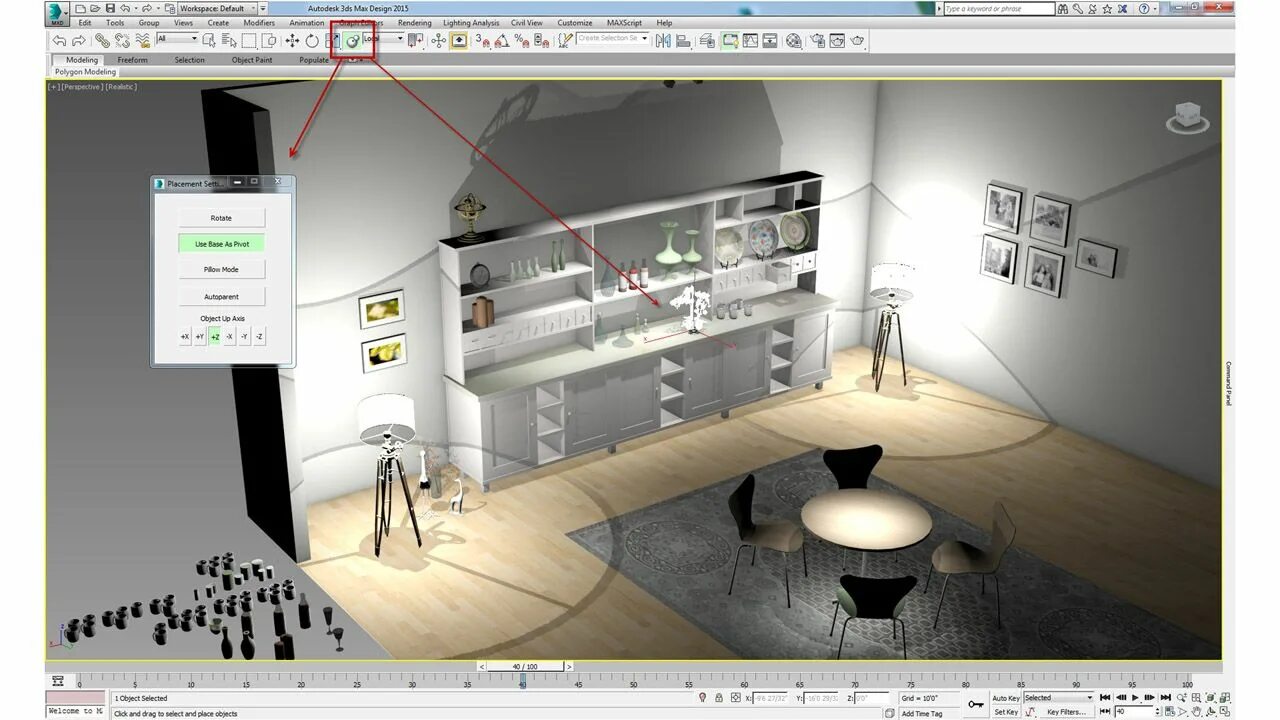Pick the Rectangular Selection Region tool
The height and width of the screenshot is (720, 1280).
pos(249,41)
